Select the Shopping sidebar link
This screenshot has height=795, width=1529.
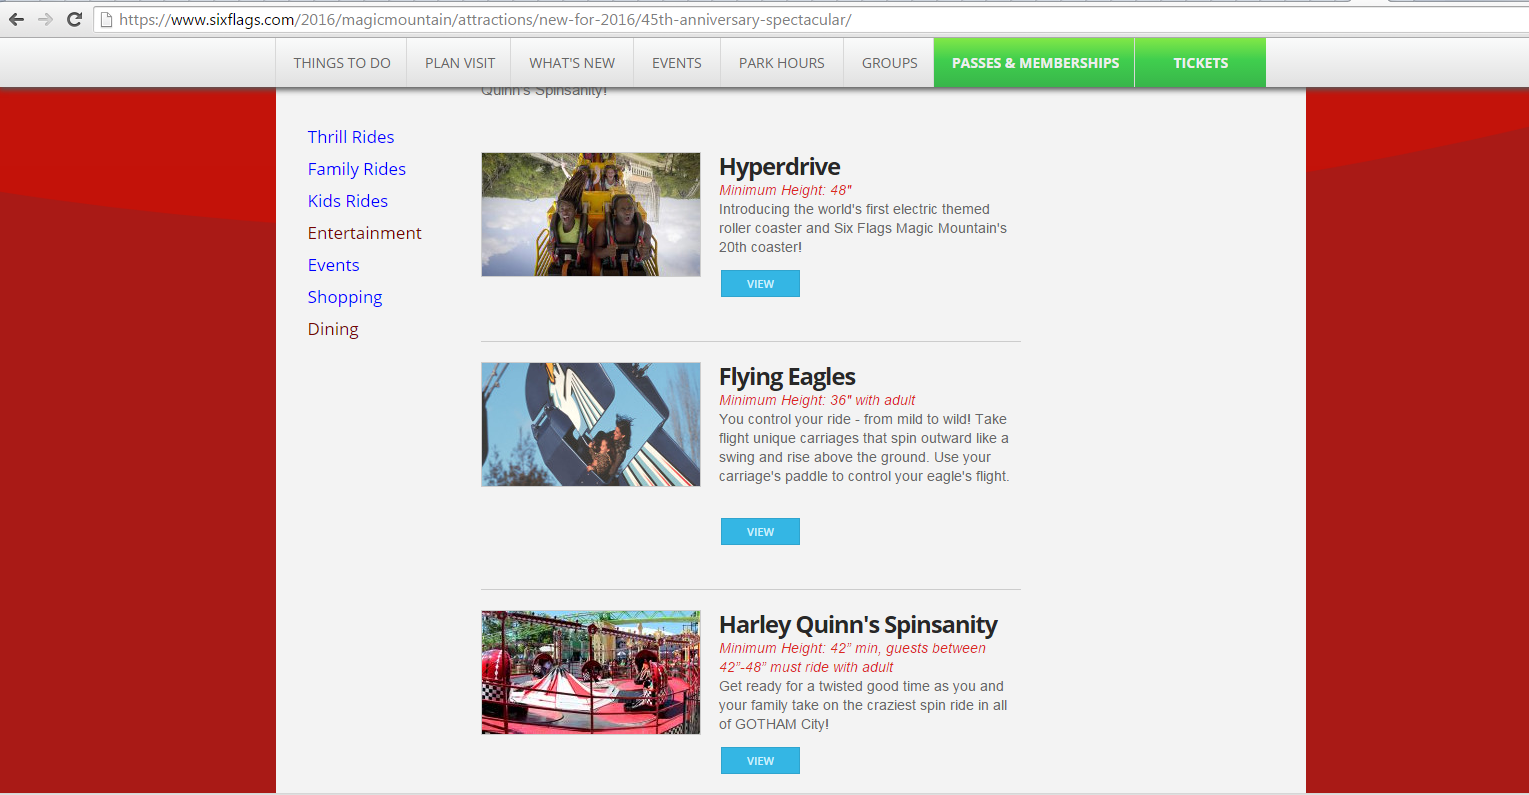pos(345,297)
